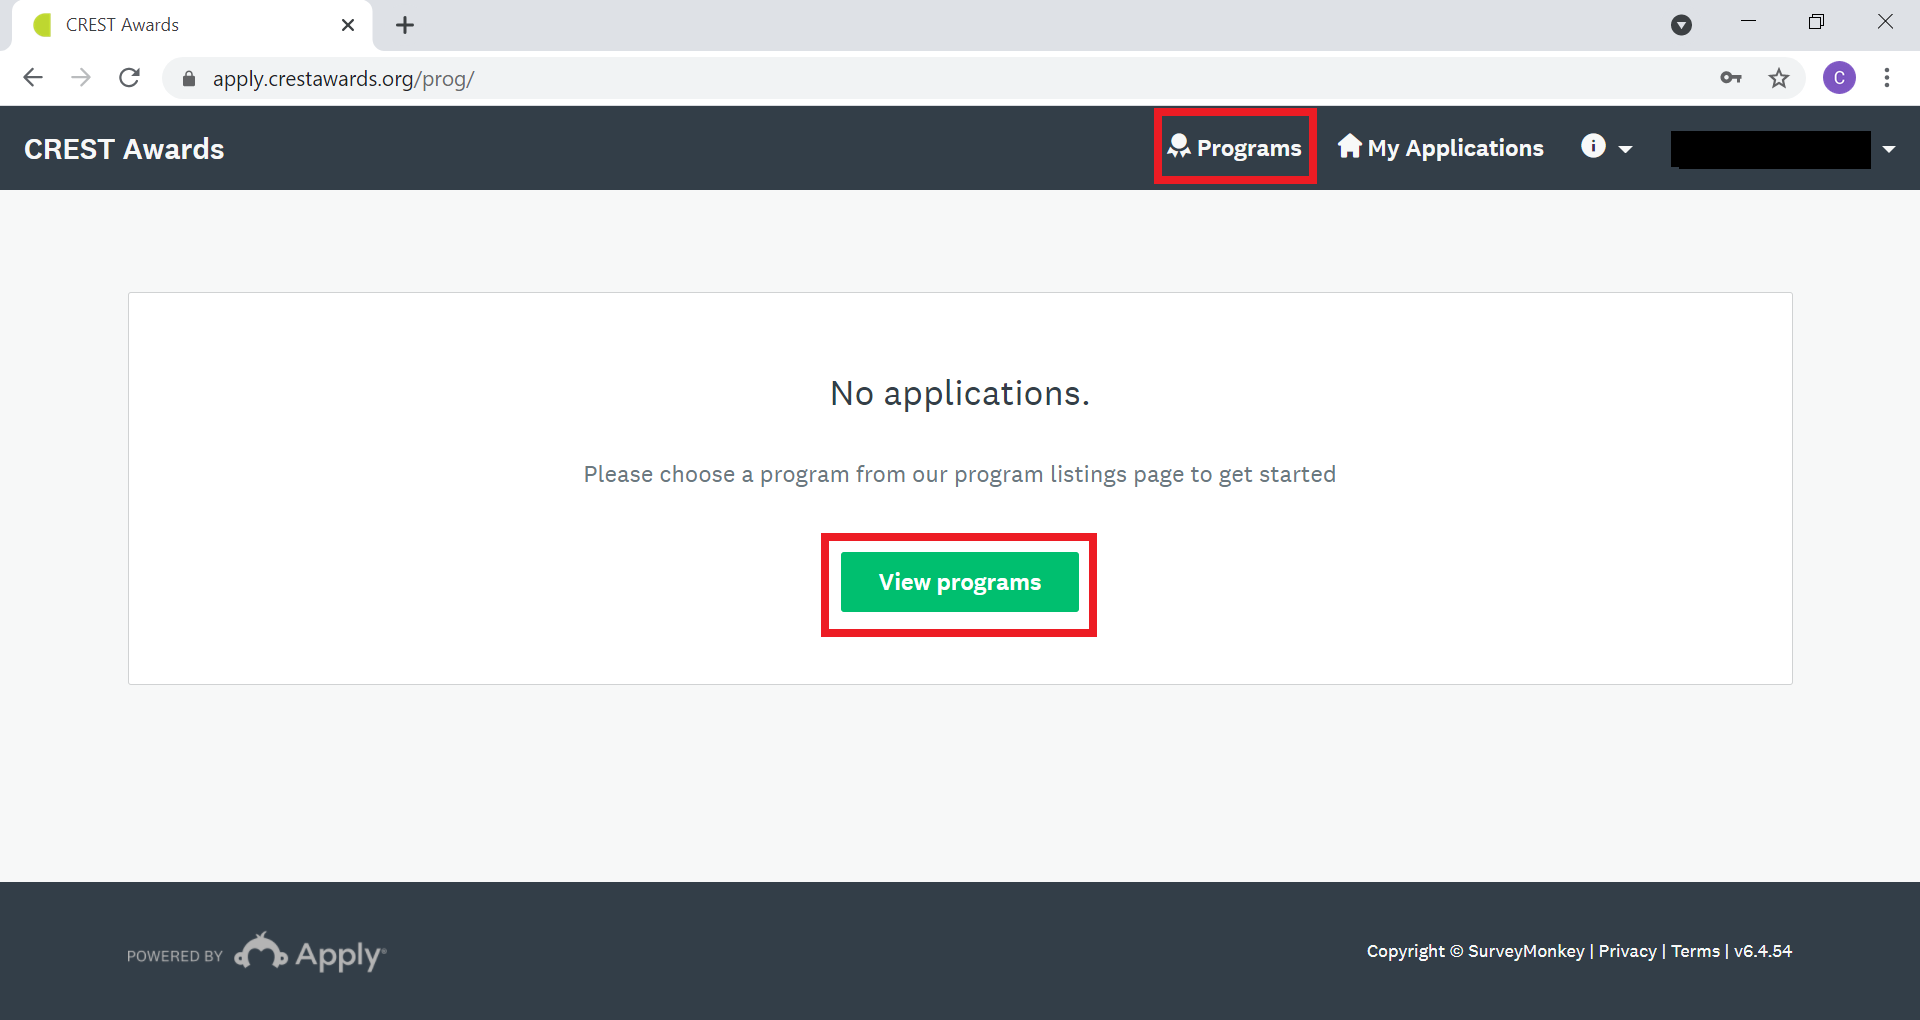Restore down the browser window
The image size is (1920, 1020).
[x=1816, y=22]
